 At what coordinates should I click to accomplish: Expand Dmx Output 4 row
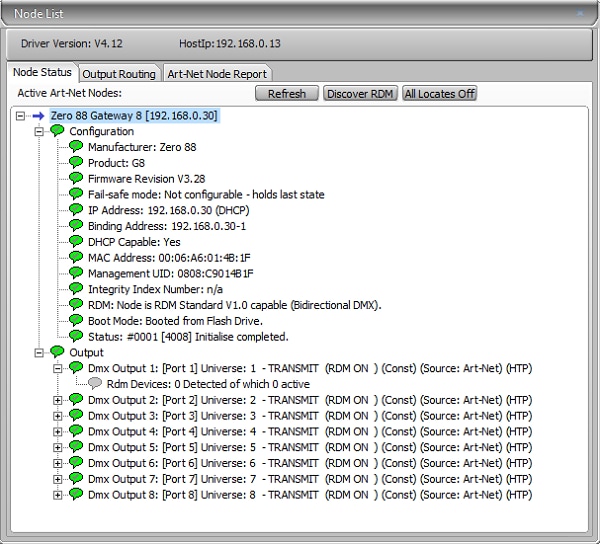pyautogui.click(x=58, y=432)
